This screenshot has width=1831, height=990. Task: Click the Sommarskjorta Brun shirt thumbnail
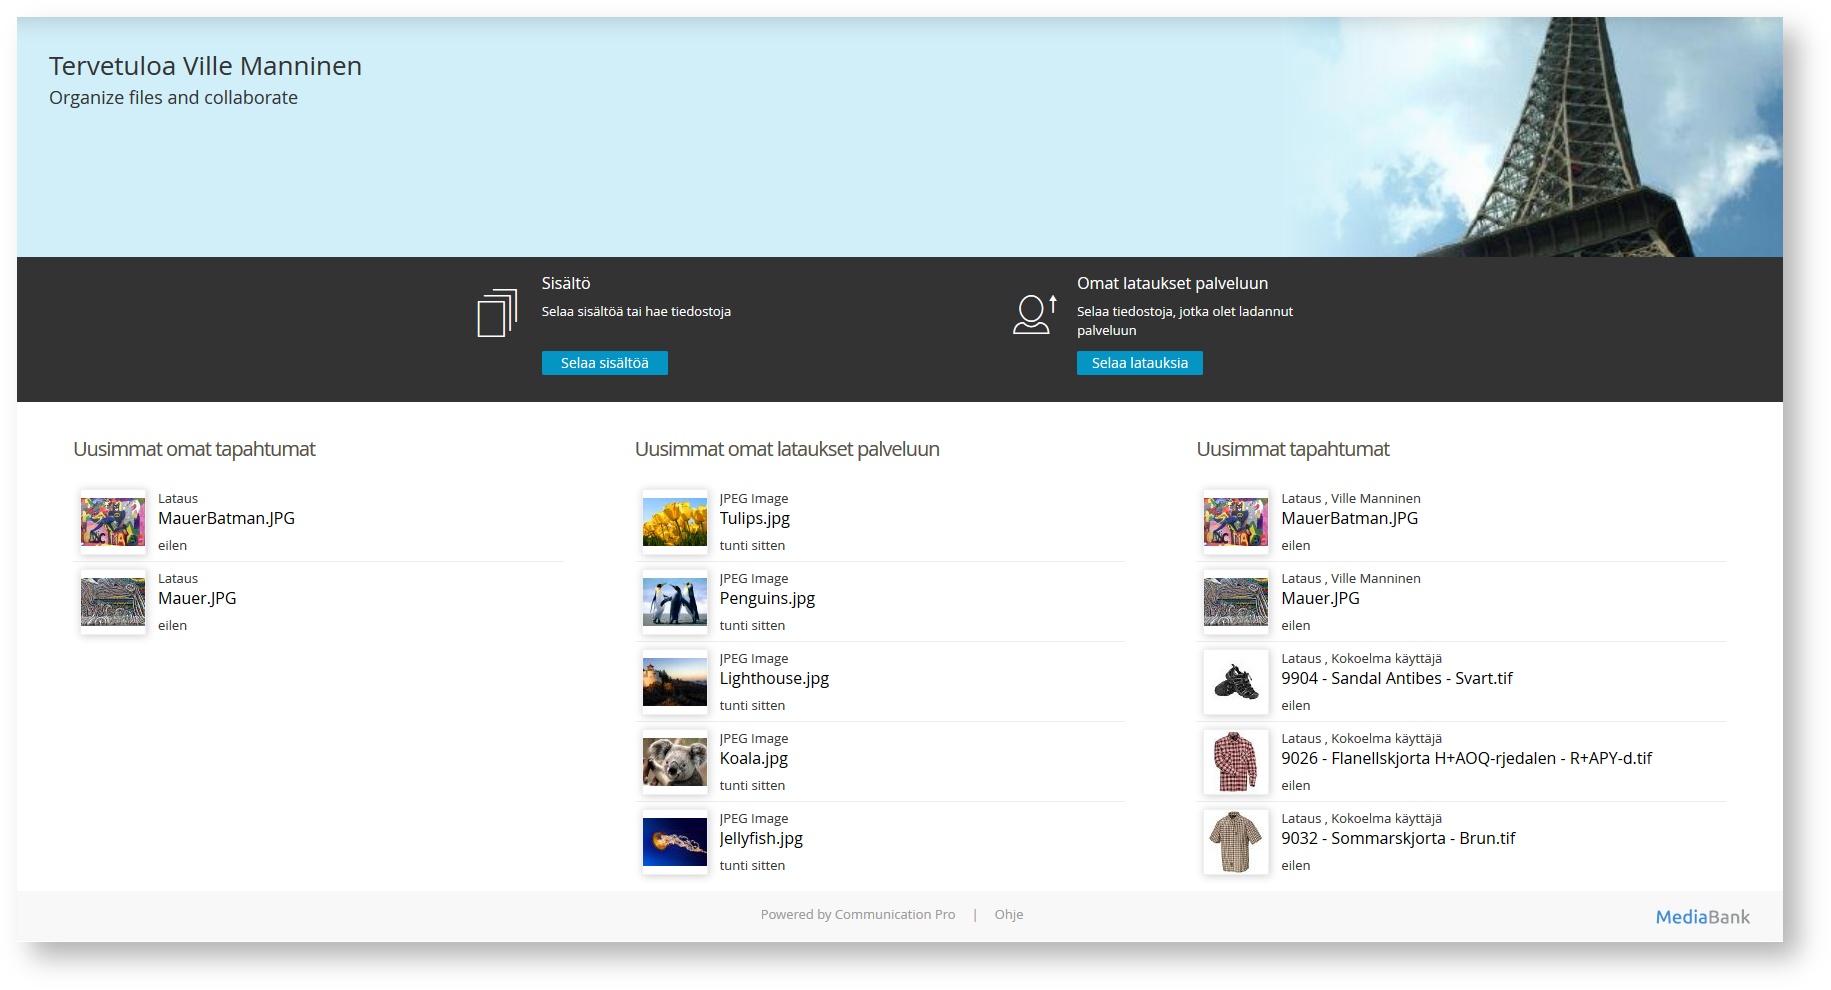pyautogui.click(x=1236, y=842)
